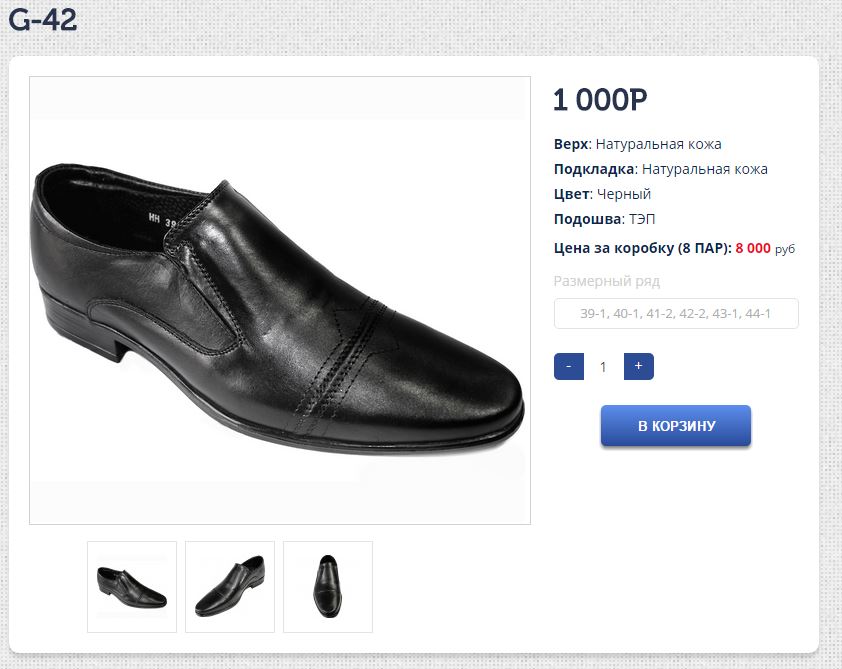Click the 1 000Р price heading
Viewport: 842px width, 669px height.
[600, 100]
